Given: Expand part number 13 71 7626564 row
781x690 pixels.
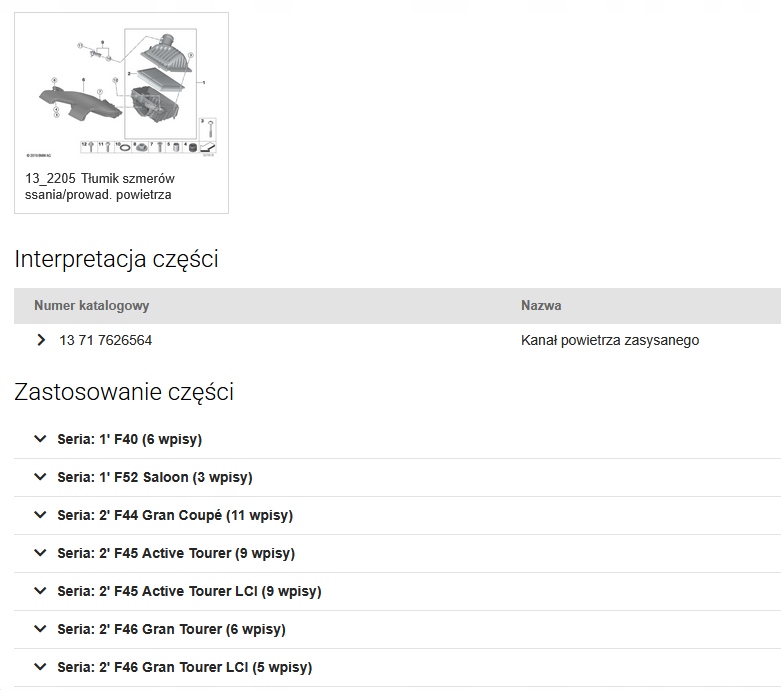Looking at the screenshot, I should point(105,340).
